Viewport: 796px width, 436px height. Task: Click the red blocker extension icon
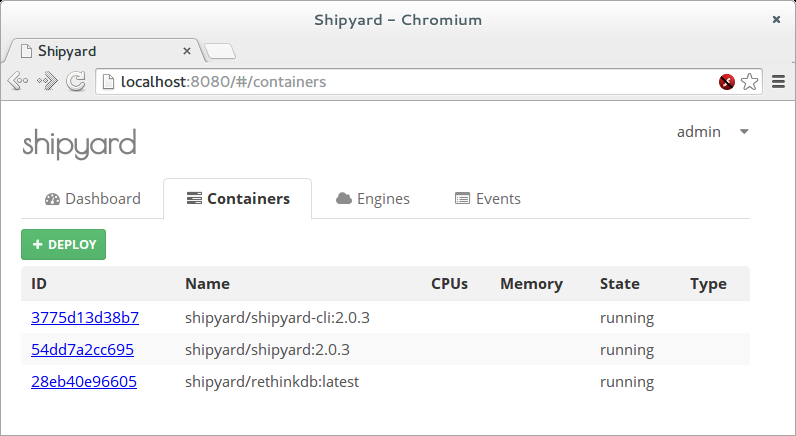click(x=727, y=82)
